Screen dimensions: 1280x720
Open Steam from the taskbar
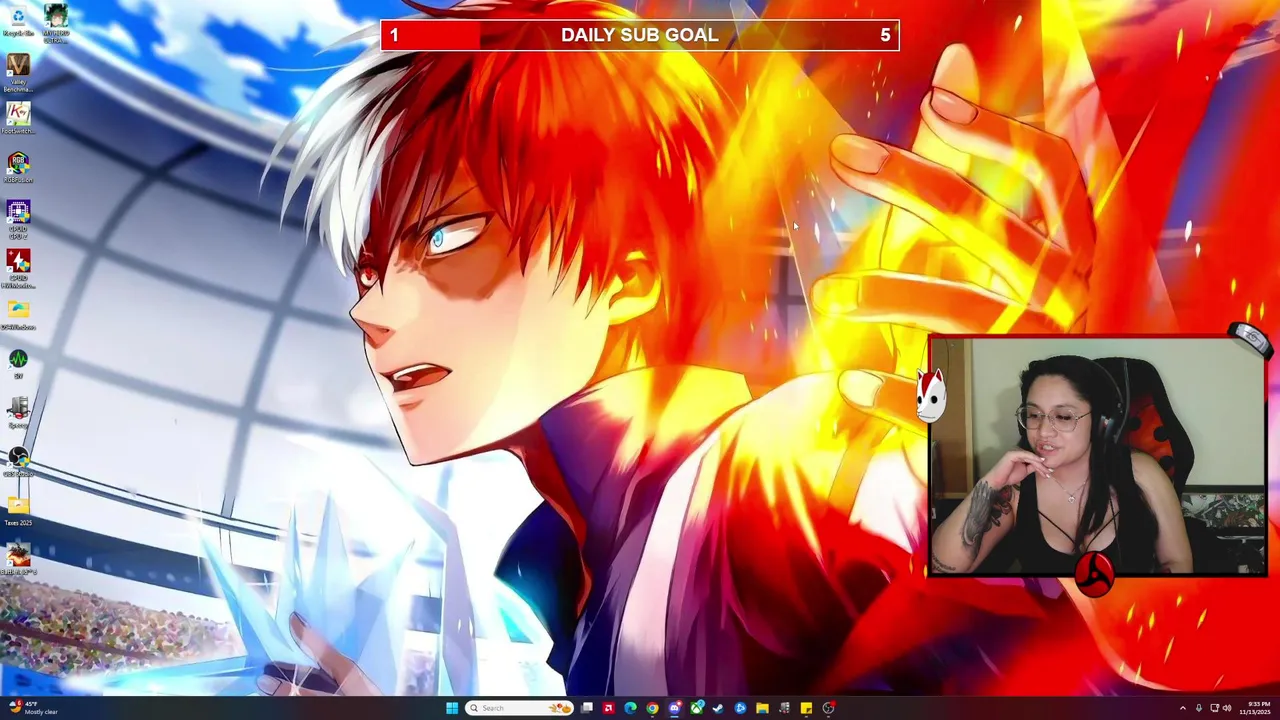[719, 708]
